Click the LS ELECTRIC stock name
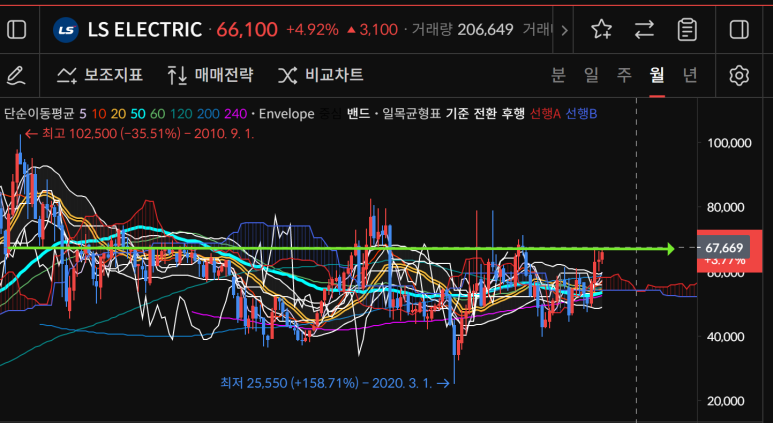The width and height of the screenshot is (773, 423). coord(145,30)
